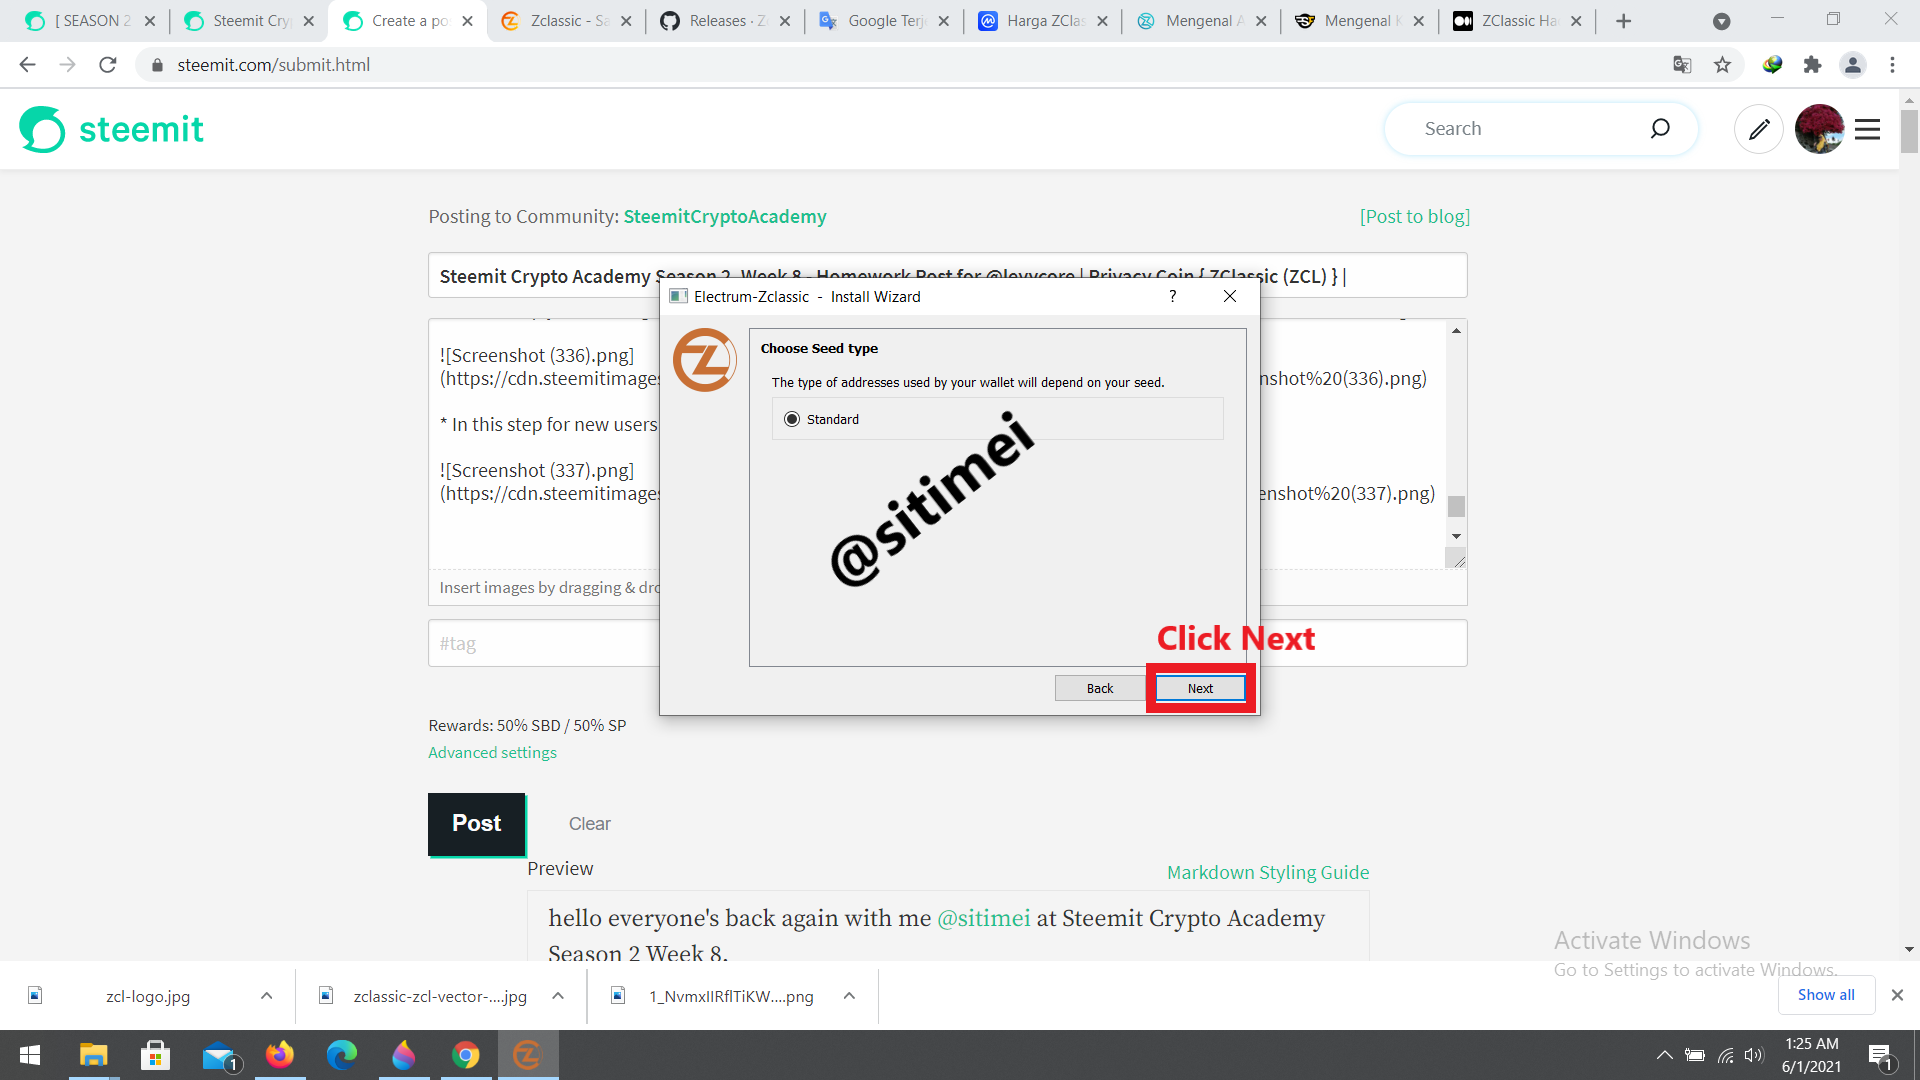Select the Standard seed type radio

(x=792, y=419)
